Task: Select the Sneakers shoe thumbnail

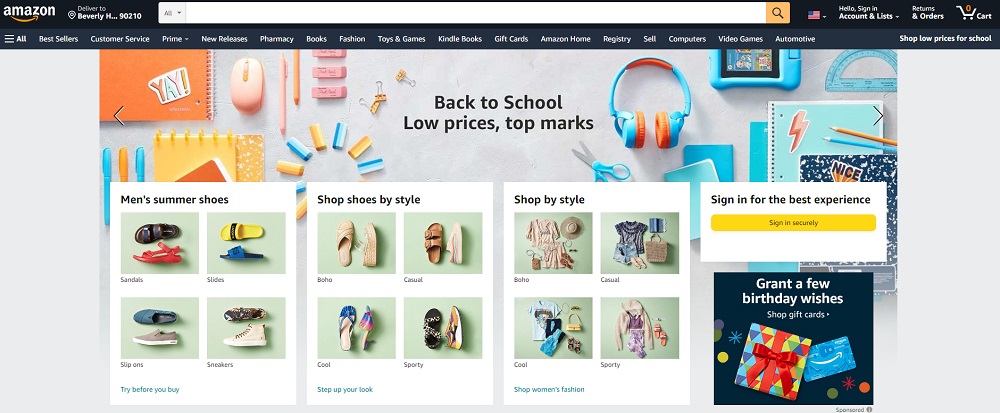Action: tap(246, 328)
